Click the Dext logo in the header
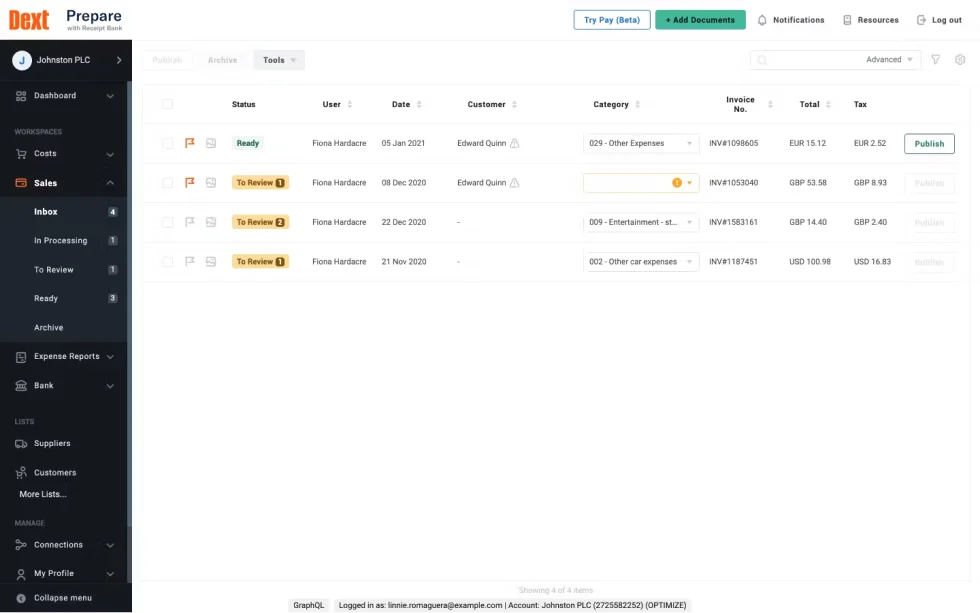The height and width of the screenshot is (613, 980). 27,18
